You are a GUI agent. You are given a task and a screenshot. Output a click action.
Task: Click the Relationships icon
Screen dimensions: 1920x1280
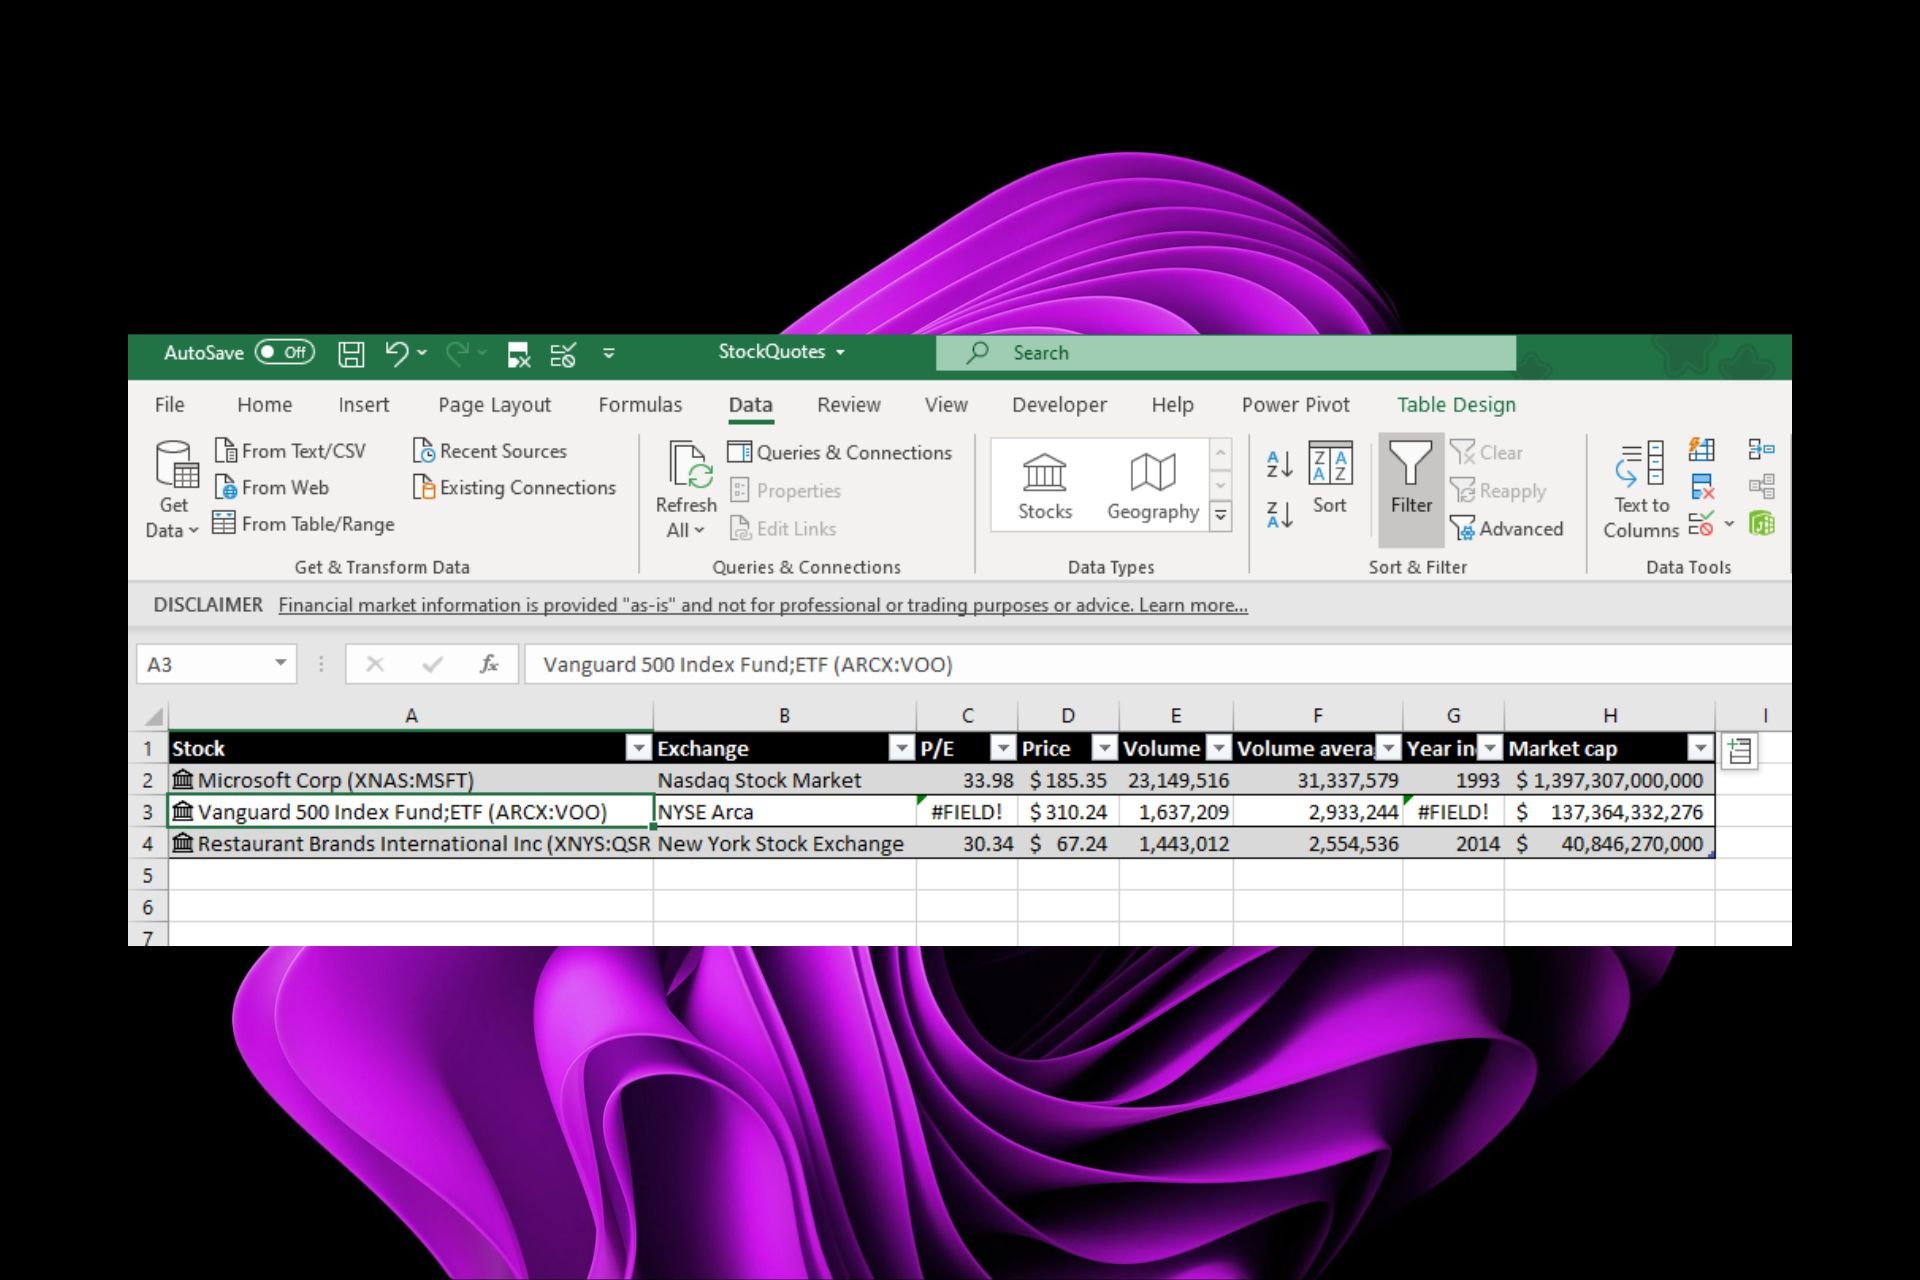(1762, 487)
